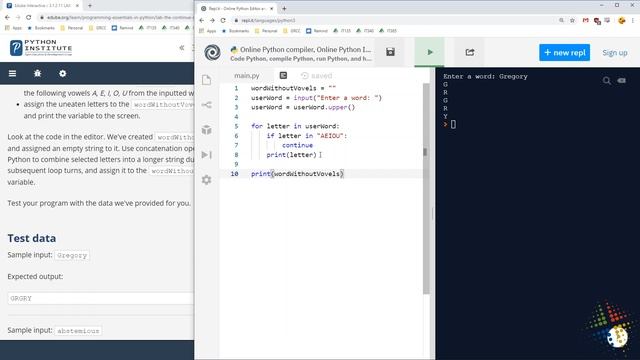Click line 1 wordWithoutVowels assignment
The height and width of the screenshot is (360, 640).
click(x=293, y=88)
